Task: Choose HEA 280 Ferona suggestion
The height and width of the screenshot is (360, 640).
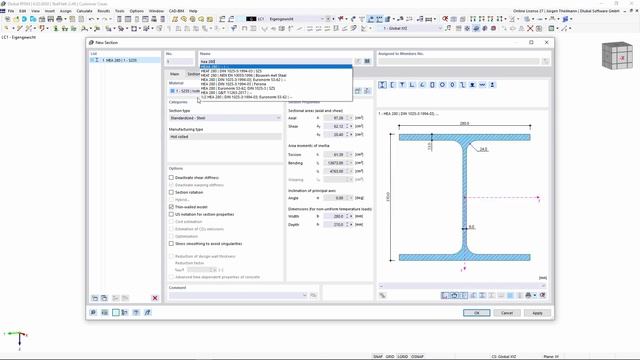Action: pos(276,84)
